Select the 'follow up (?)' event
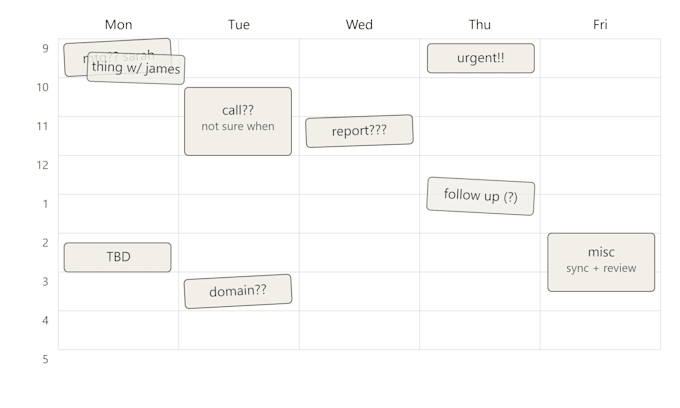680x408 pixels. coord(481,196)
